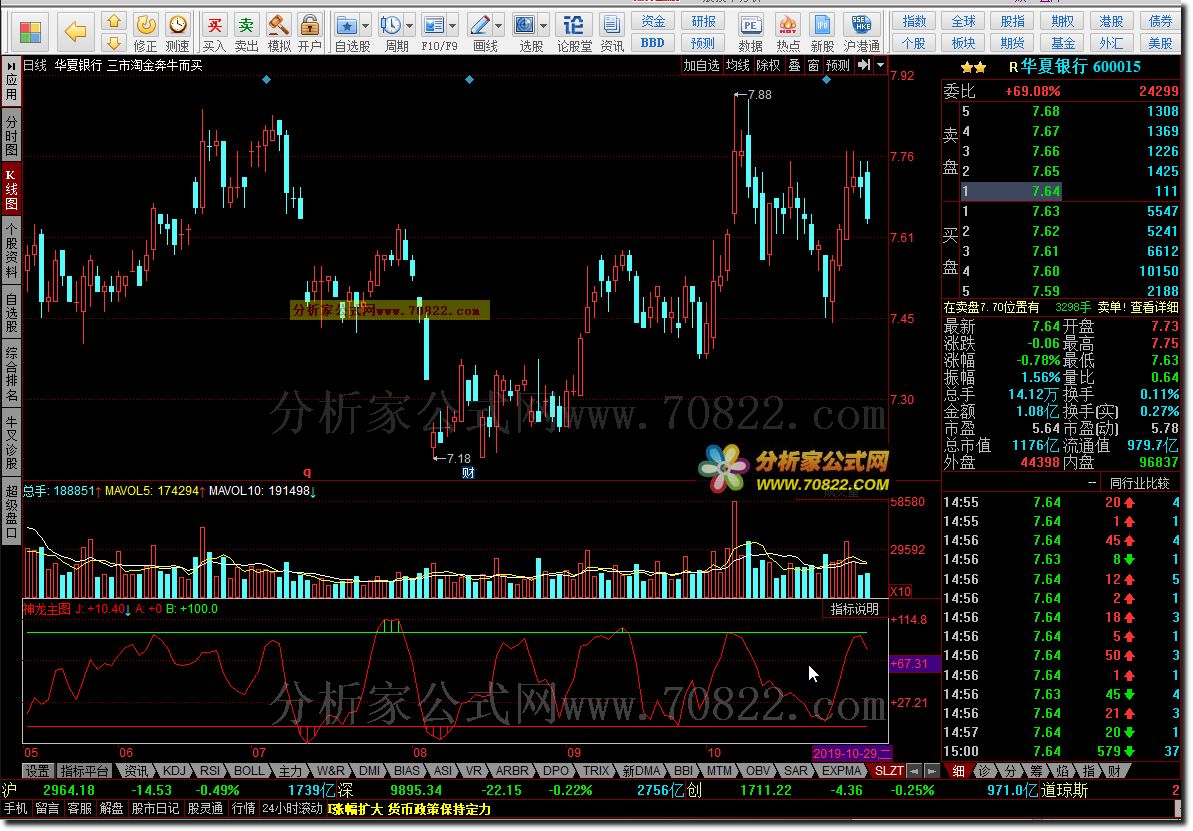Screen dimensions: 1193x831
Task: Click the 指数 index button
Action: tap(914, 21)
